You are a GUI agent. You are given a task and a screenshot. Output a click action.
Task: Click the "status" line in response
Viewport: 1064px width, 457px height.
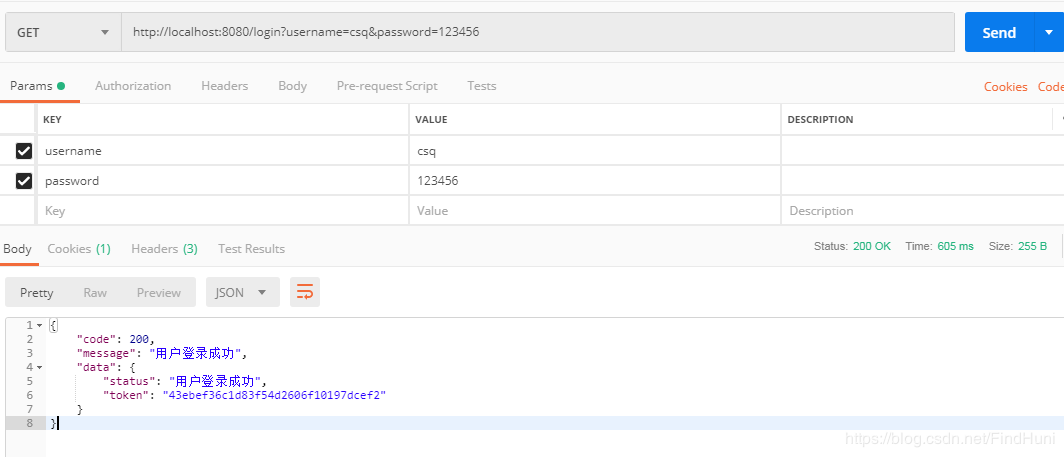[185, 382]
